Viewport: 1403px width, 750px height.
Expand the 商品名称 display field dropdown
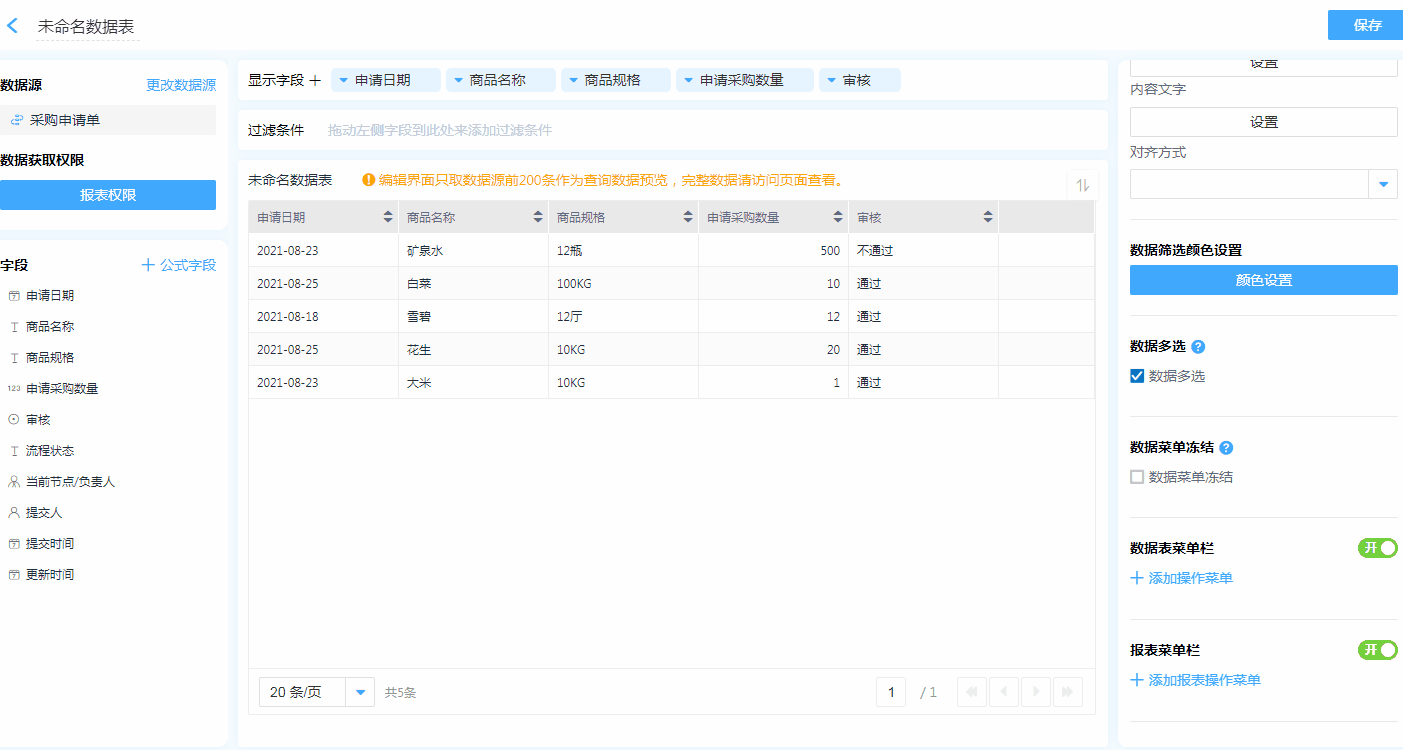click(x=458, y=80)
